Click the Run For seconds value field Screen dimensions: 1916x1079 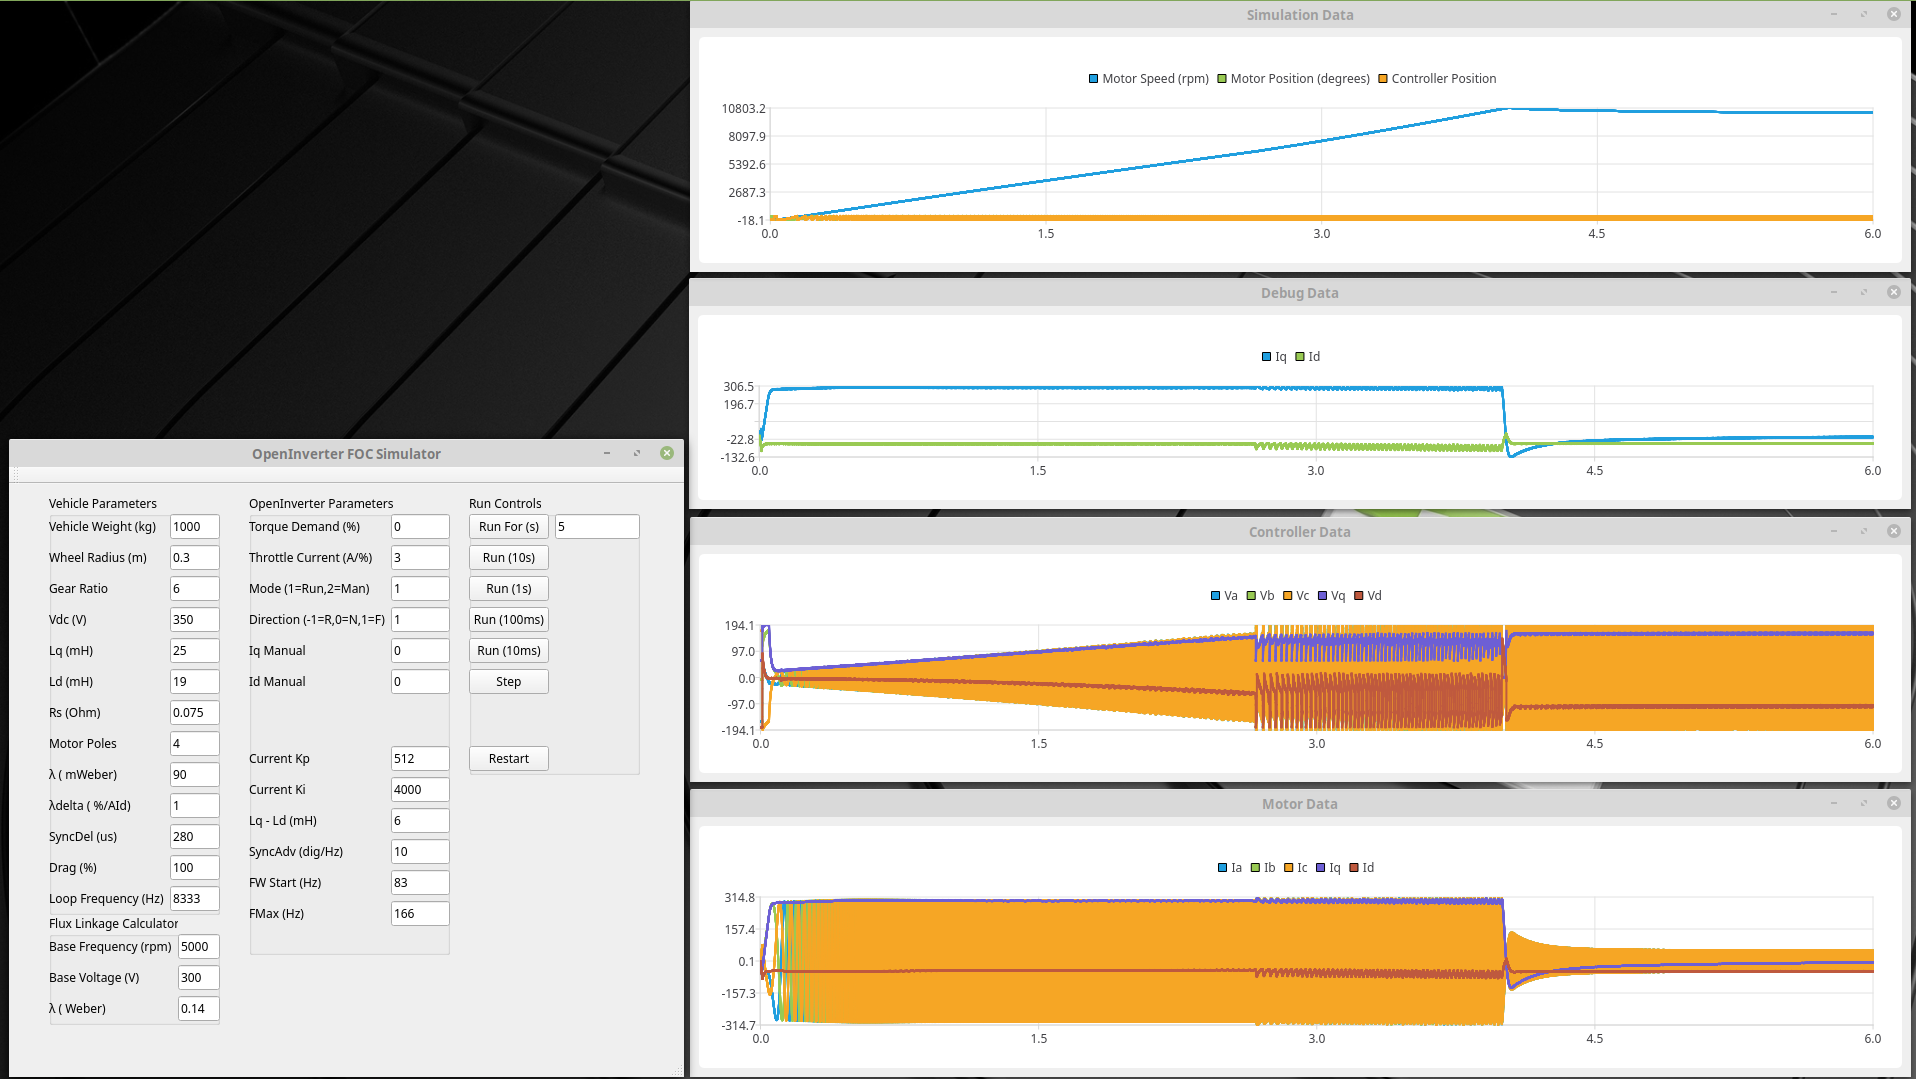[x=596, y=527]
